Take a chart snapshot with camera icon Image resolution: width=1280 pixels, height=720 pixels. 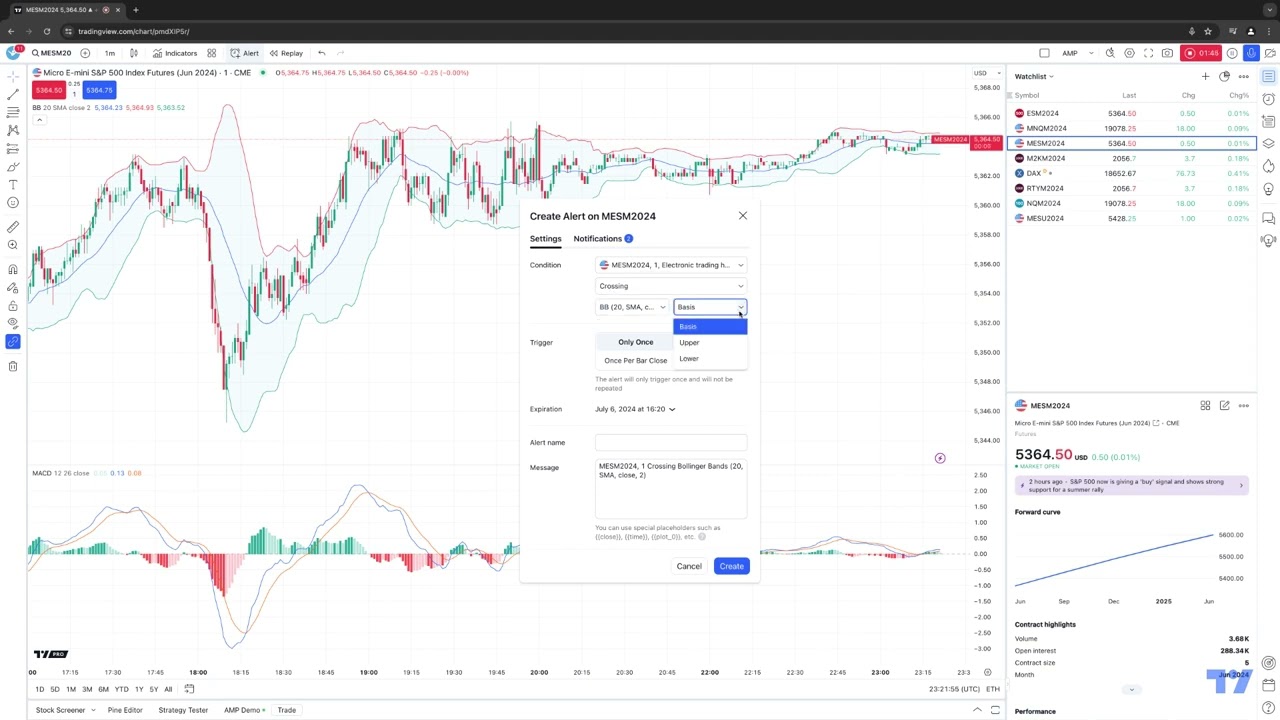tap(1167, 53)
